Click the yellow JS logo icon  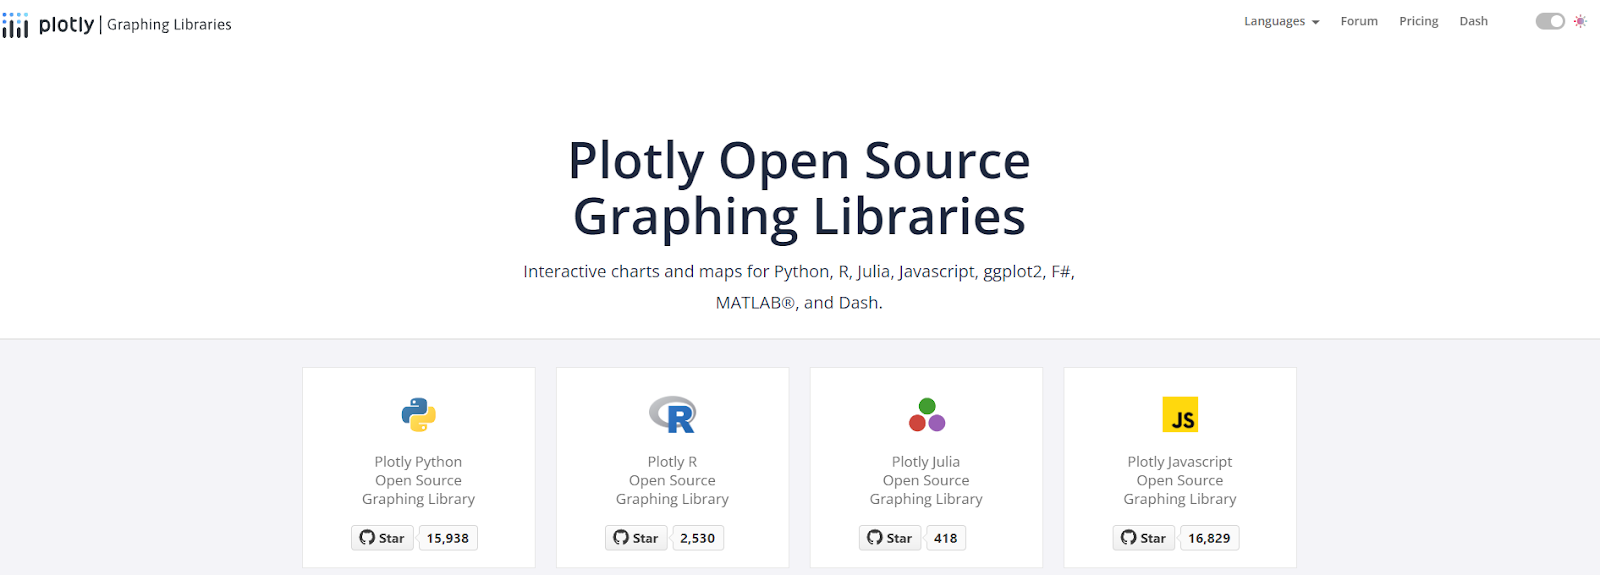(1180, 414)
